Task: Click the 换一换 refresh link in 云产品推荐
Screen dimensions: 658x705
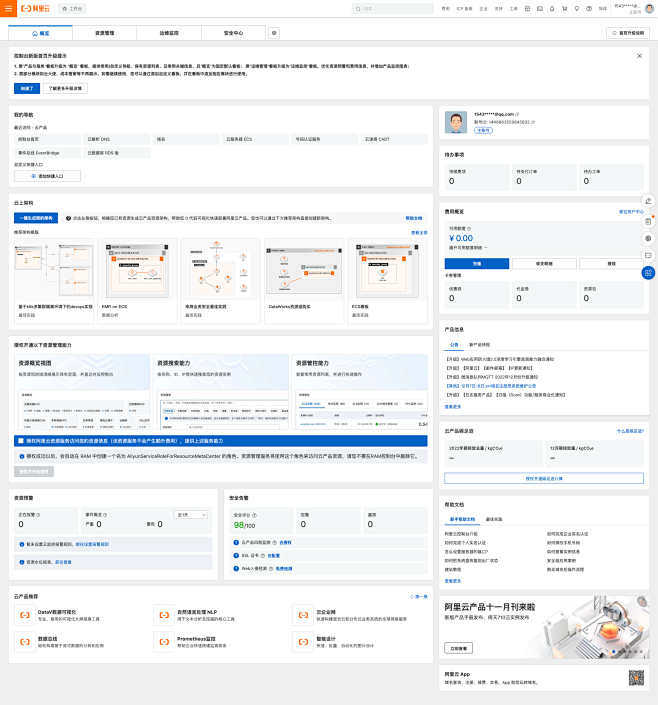Action: (418, 597)
